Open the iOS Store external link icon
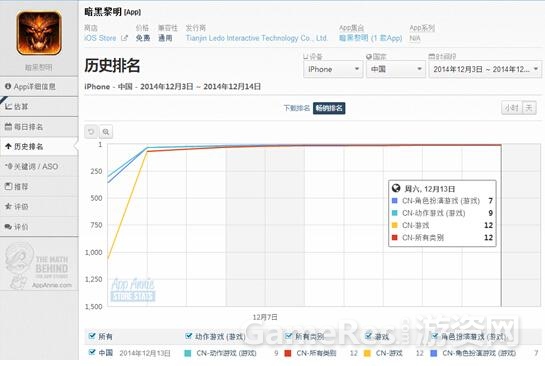This screenshot has width=545, height=366. pos(124,38)
